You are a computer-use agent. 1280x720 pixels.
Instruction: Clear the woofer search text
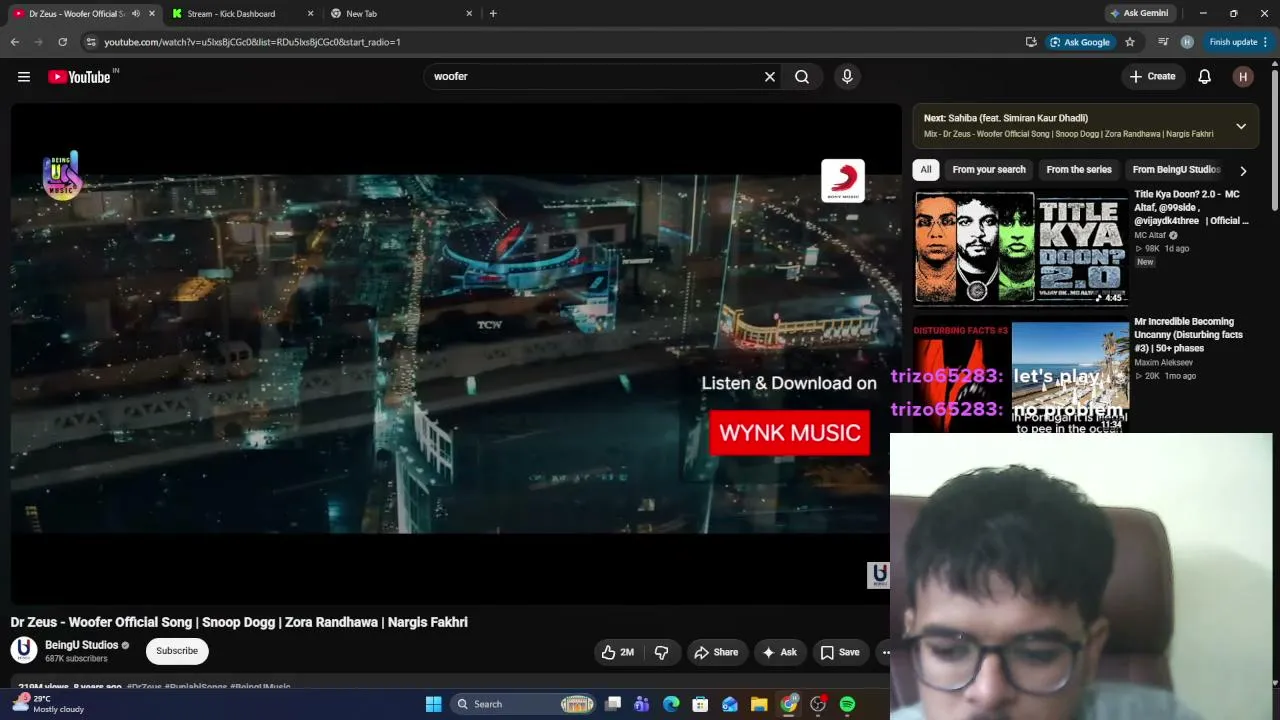[x=770, y=77]
